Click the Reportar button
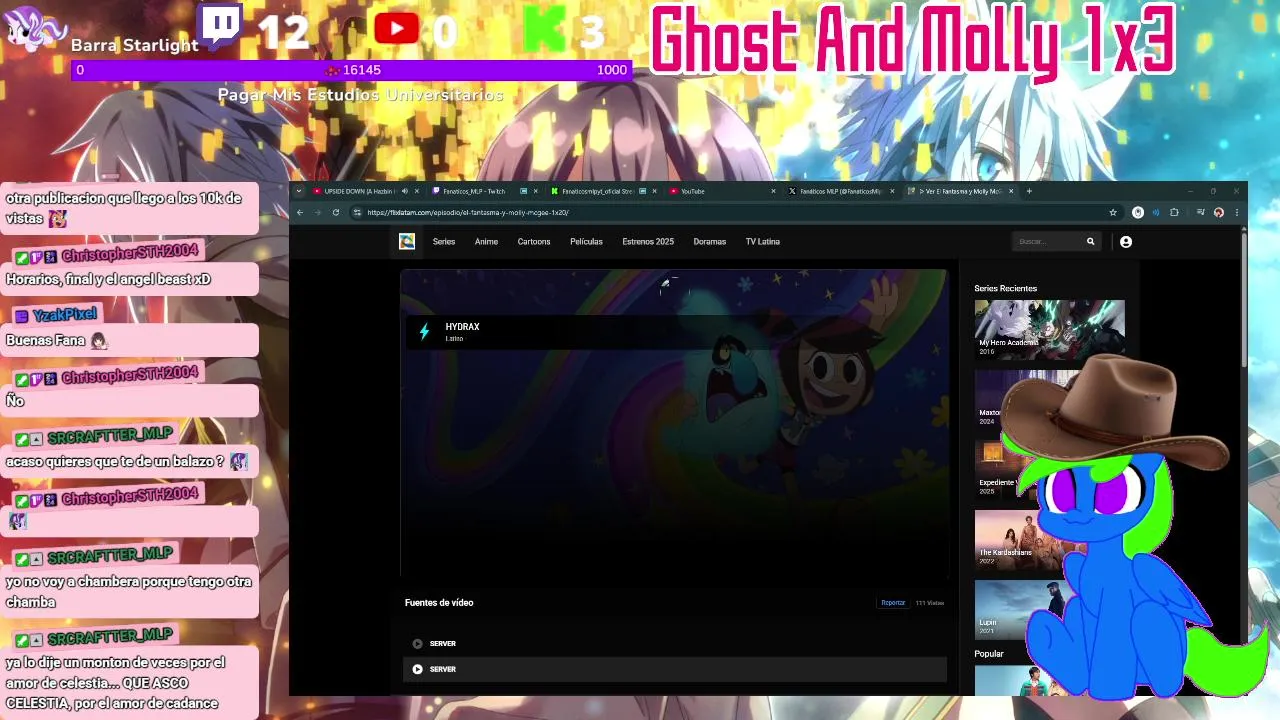The height and width of the screenshot is (720, 1280). coord(893,603)
